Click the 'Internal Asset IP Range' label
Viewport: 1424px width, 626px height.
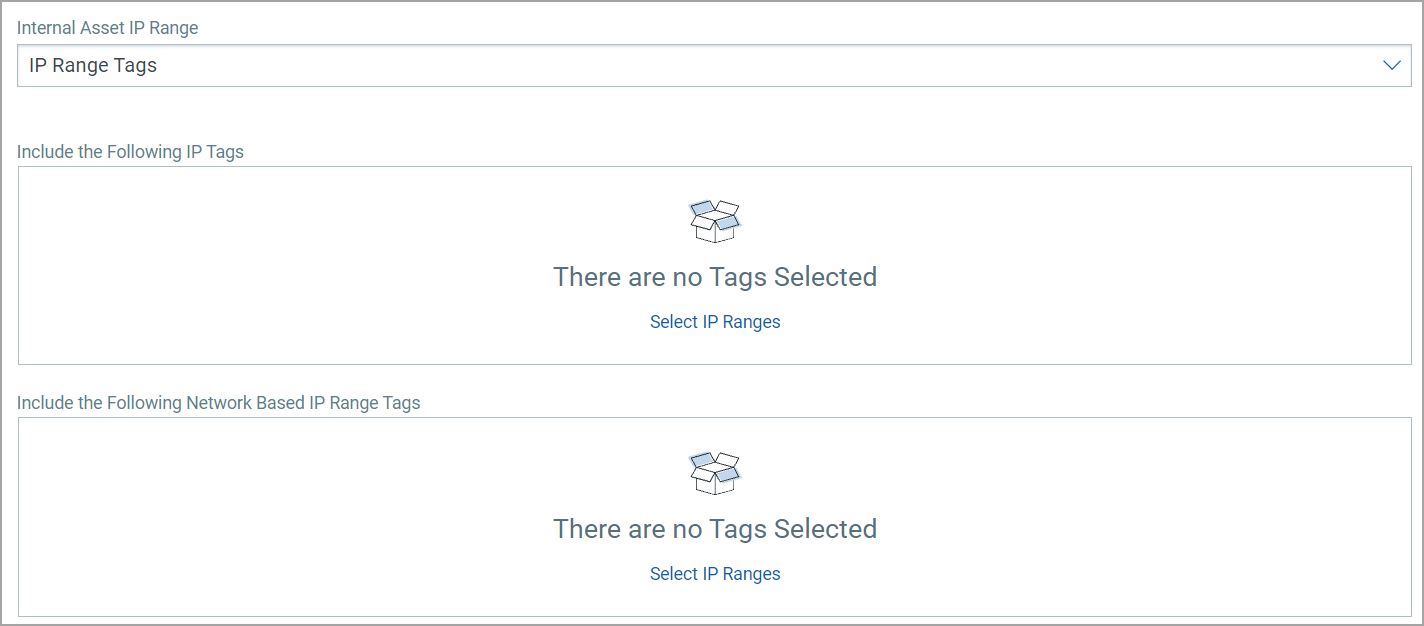pyautogui.click(x=108, y=28)
